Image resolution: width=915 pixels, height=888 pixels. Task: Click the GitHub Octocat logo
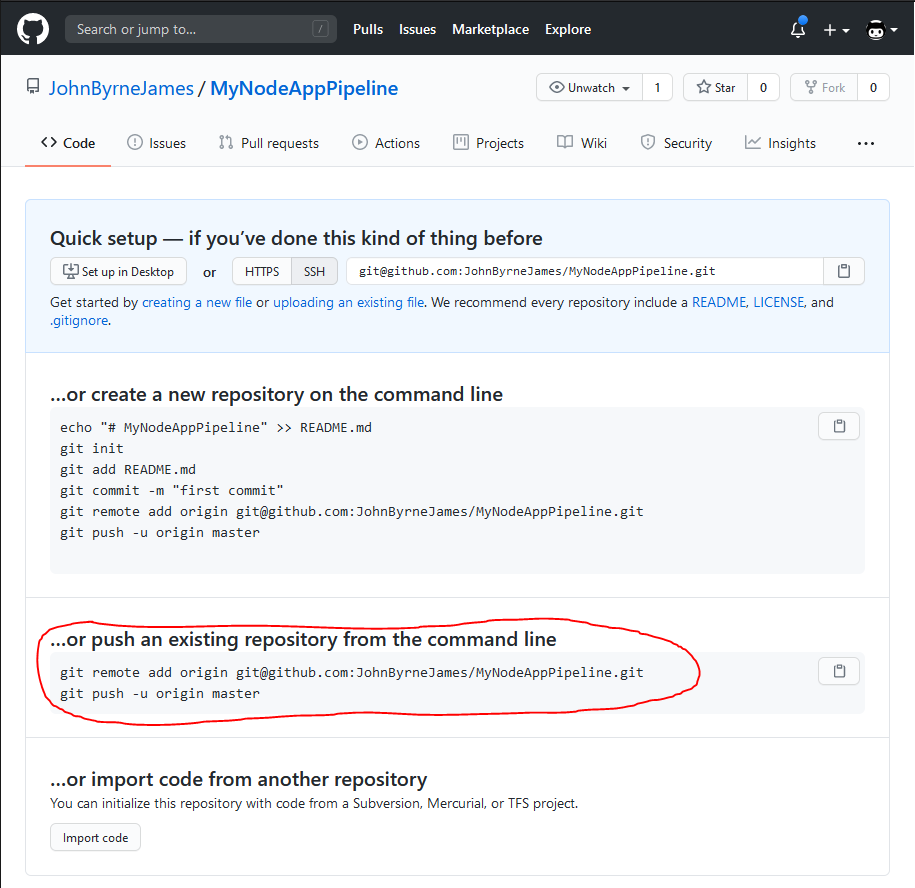click(33, 29)
